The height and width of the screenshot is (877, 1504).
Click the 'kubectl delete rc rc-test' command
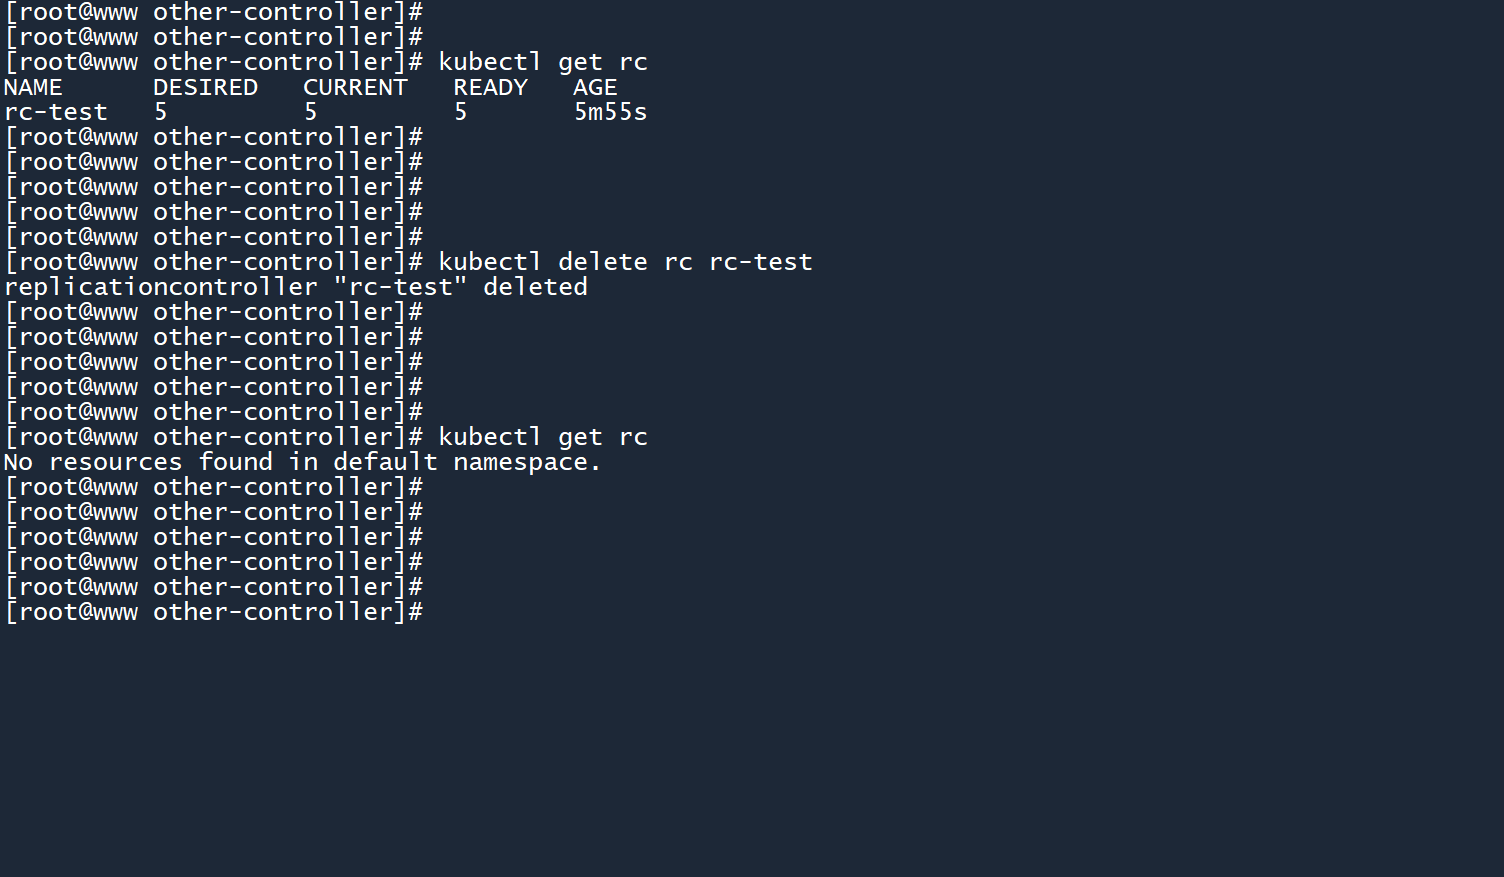coord(625,262)
